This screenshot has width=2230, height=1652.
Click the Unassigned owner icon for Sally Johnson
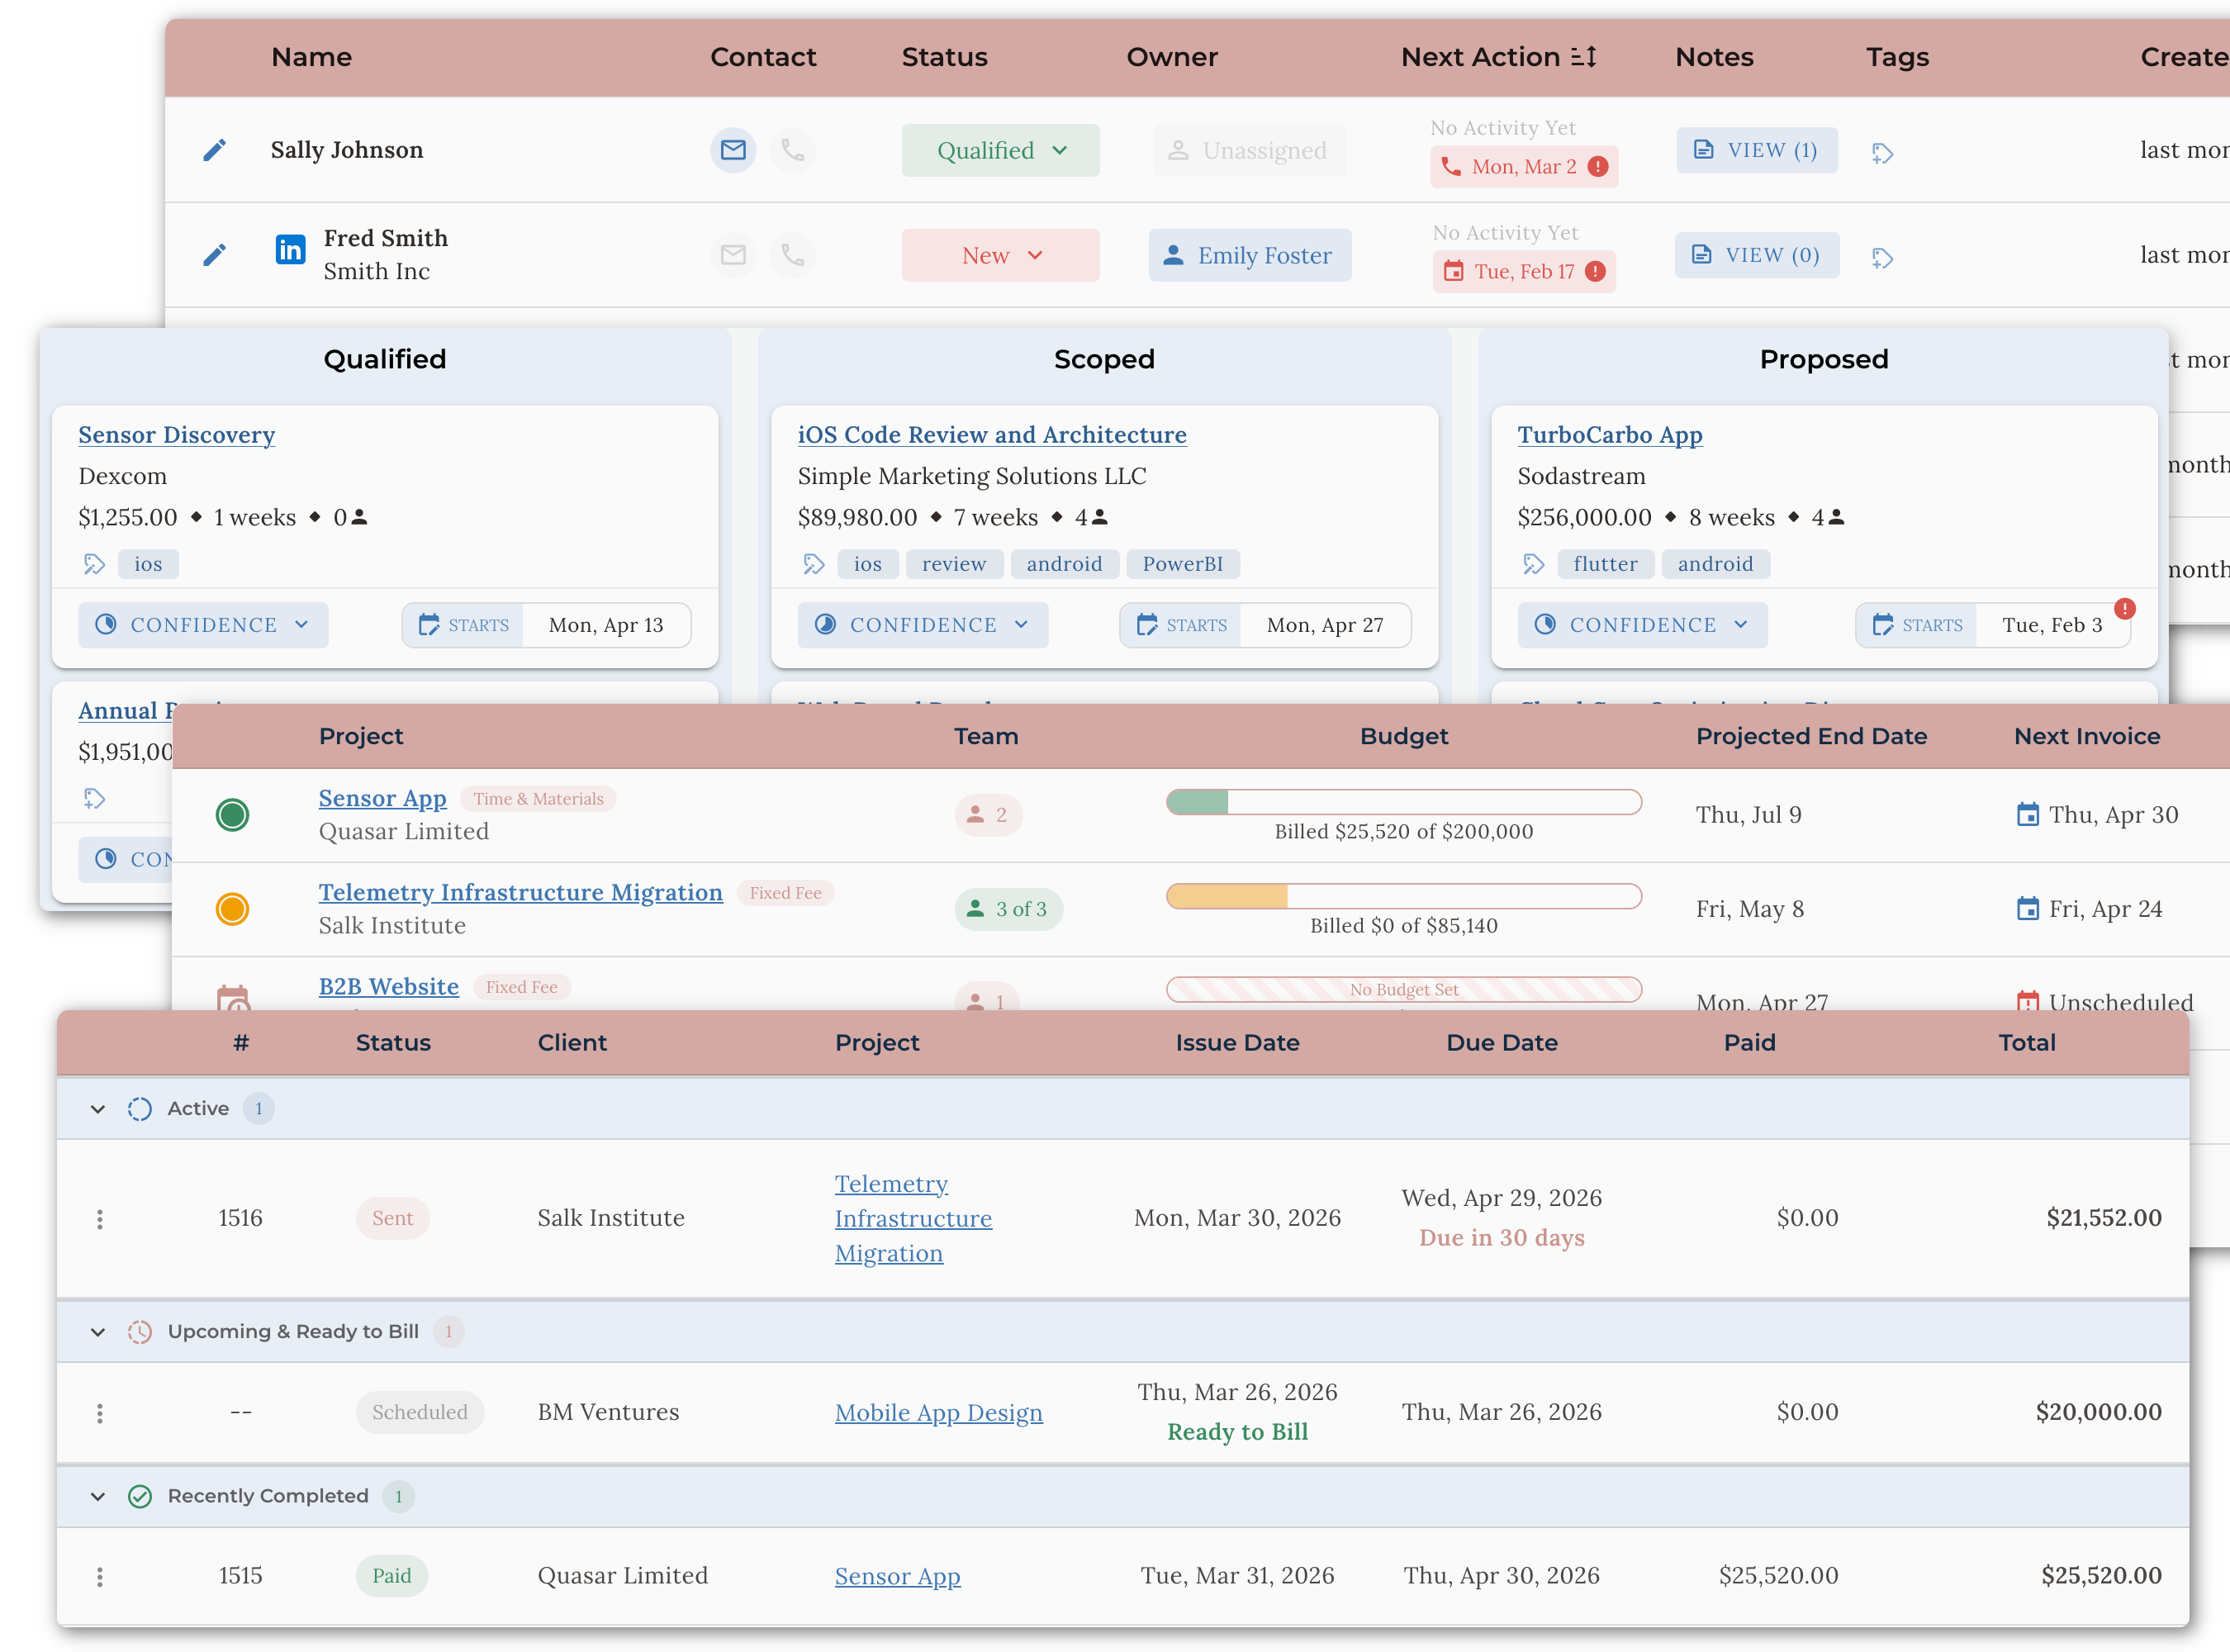click(1180, 150)
